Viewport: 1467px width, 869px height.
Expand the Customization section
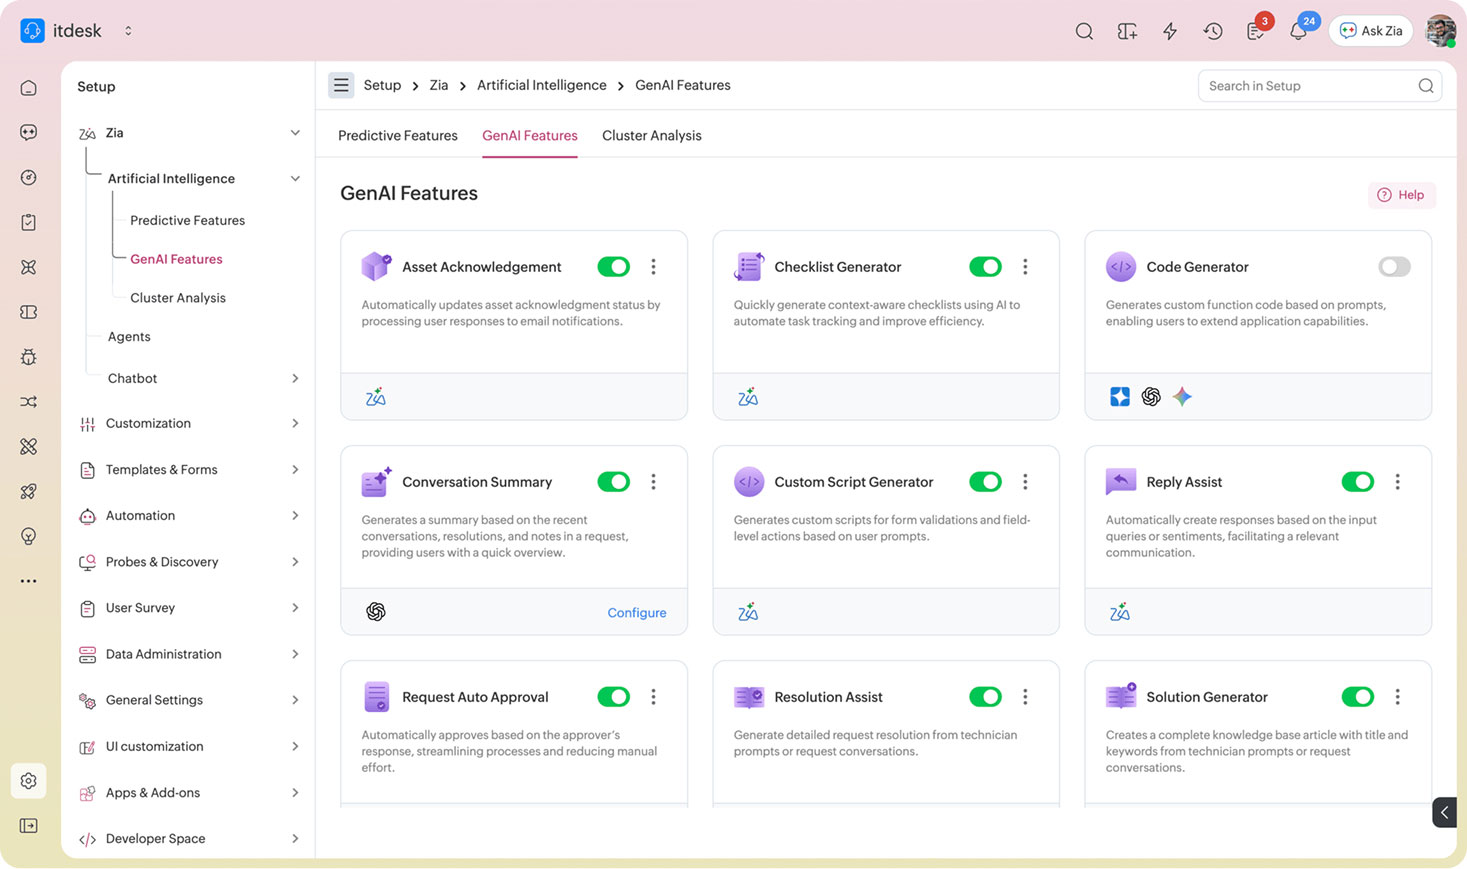coord(295,424)
